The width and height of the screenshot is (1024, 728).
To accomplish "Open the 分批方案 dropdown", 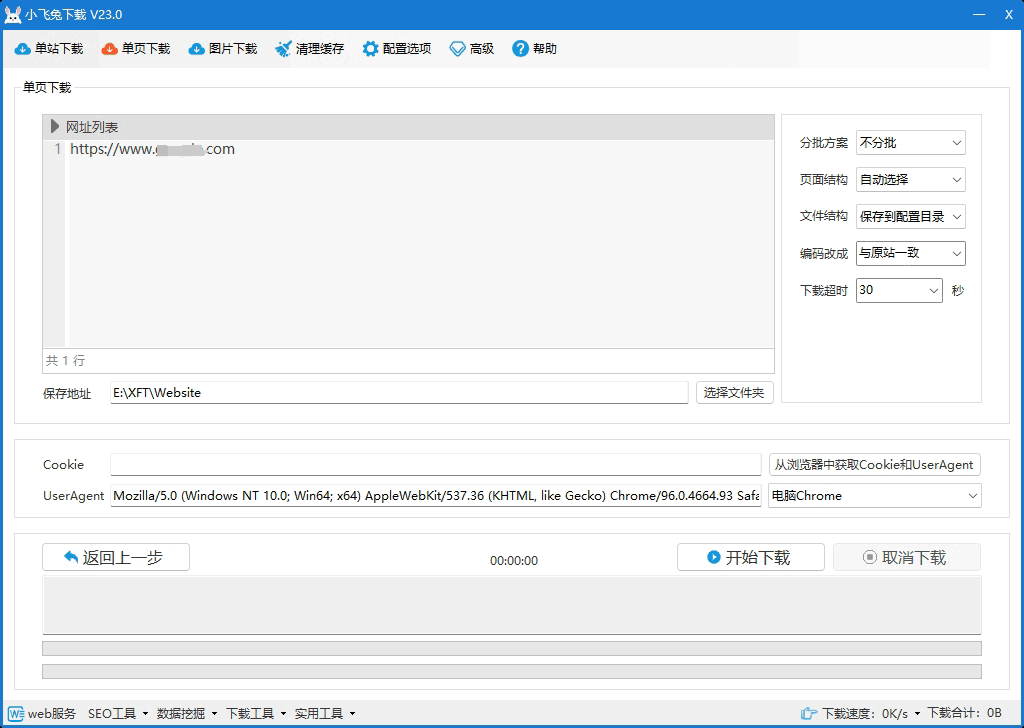I will click(x=910, y=143).
